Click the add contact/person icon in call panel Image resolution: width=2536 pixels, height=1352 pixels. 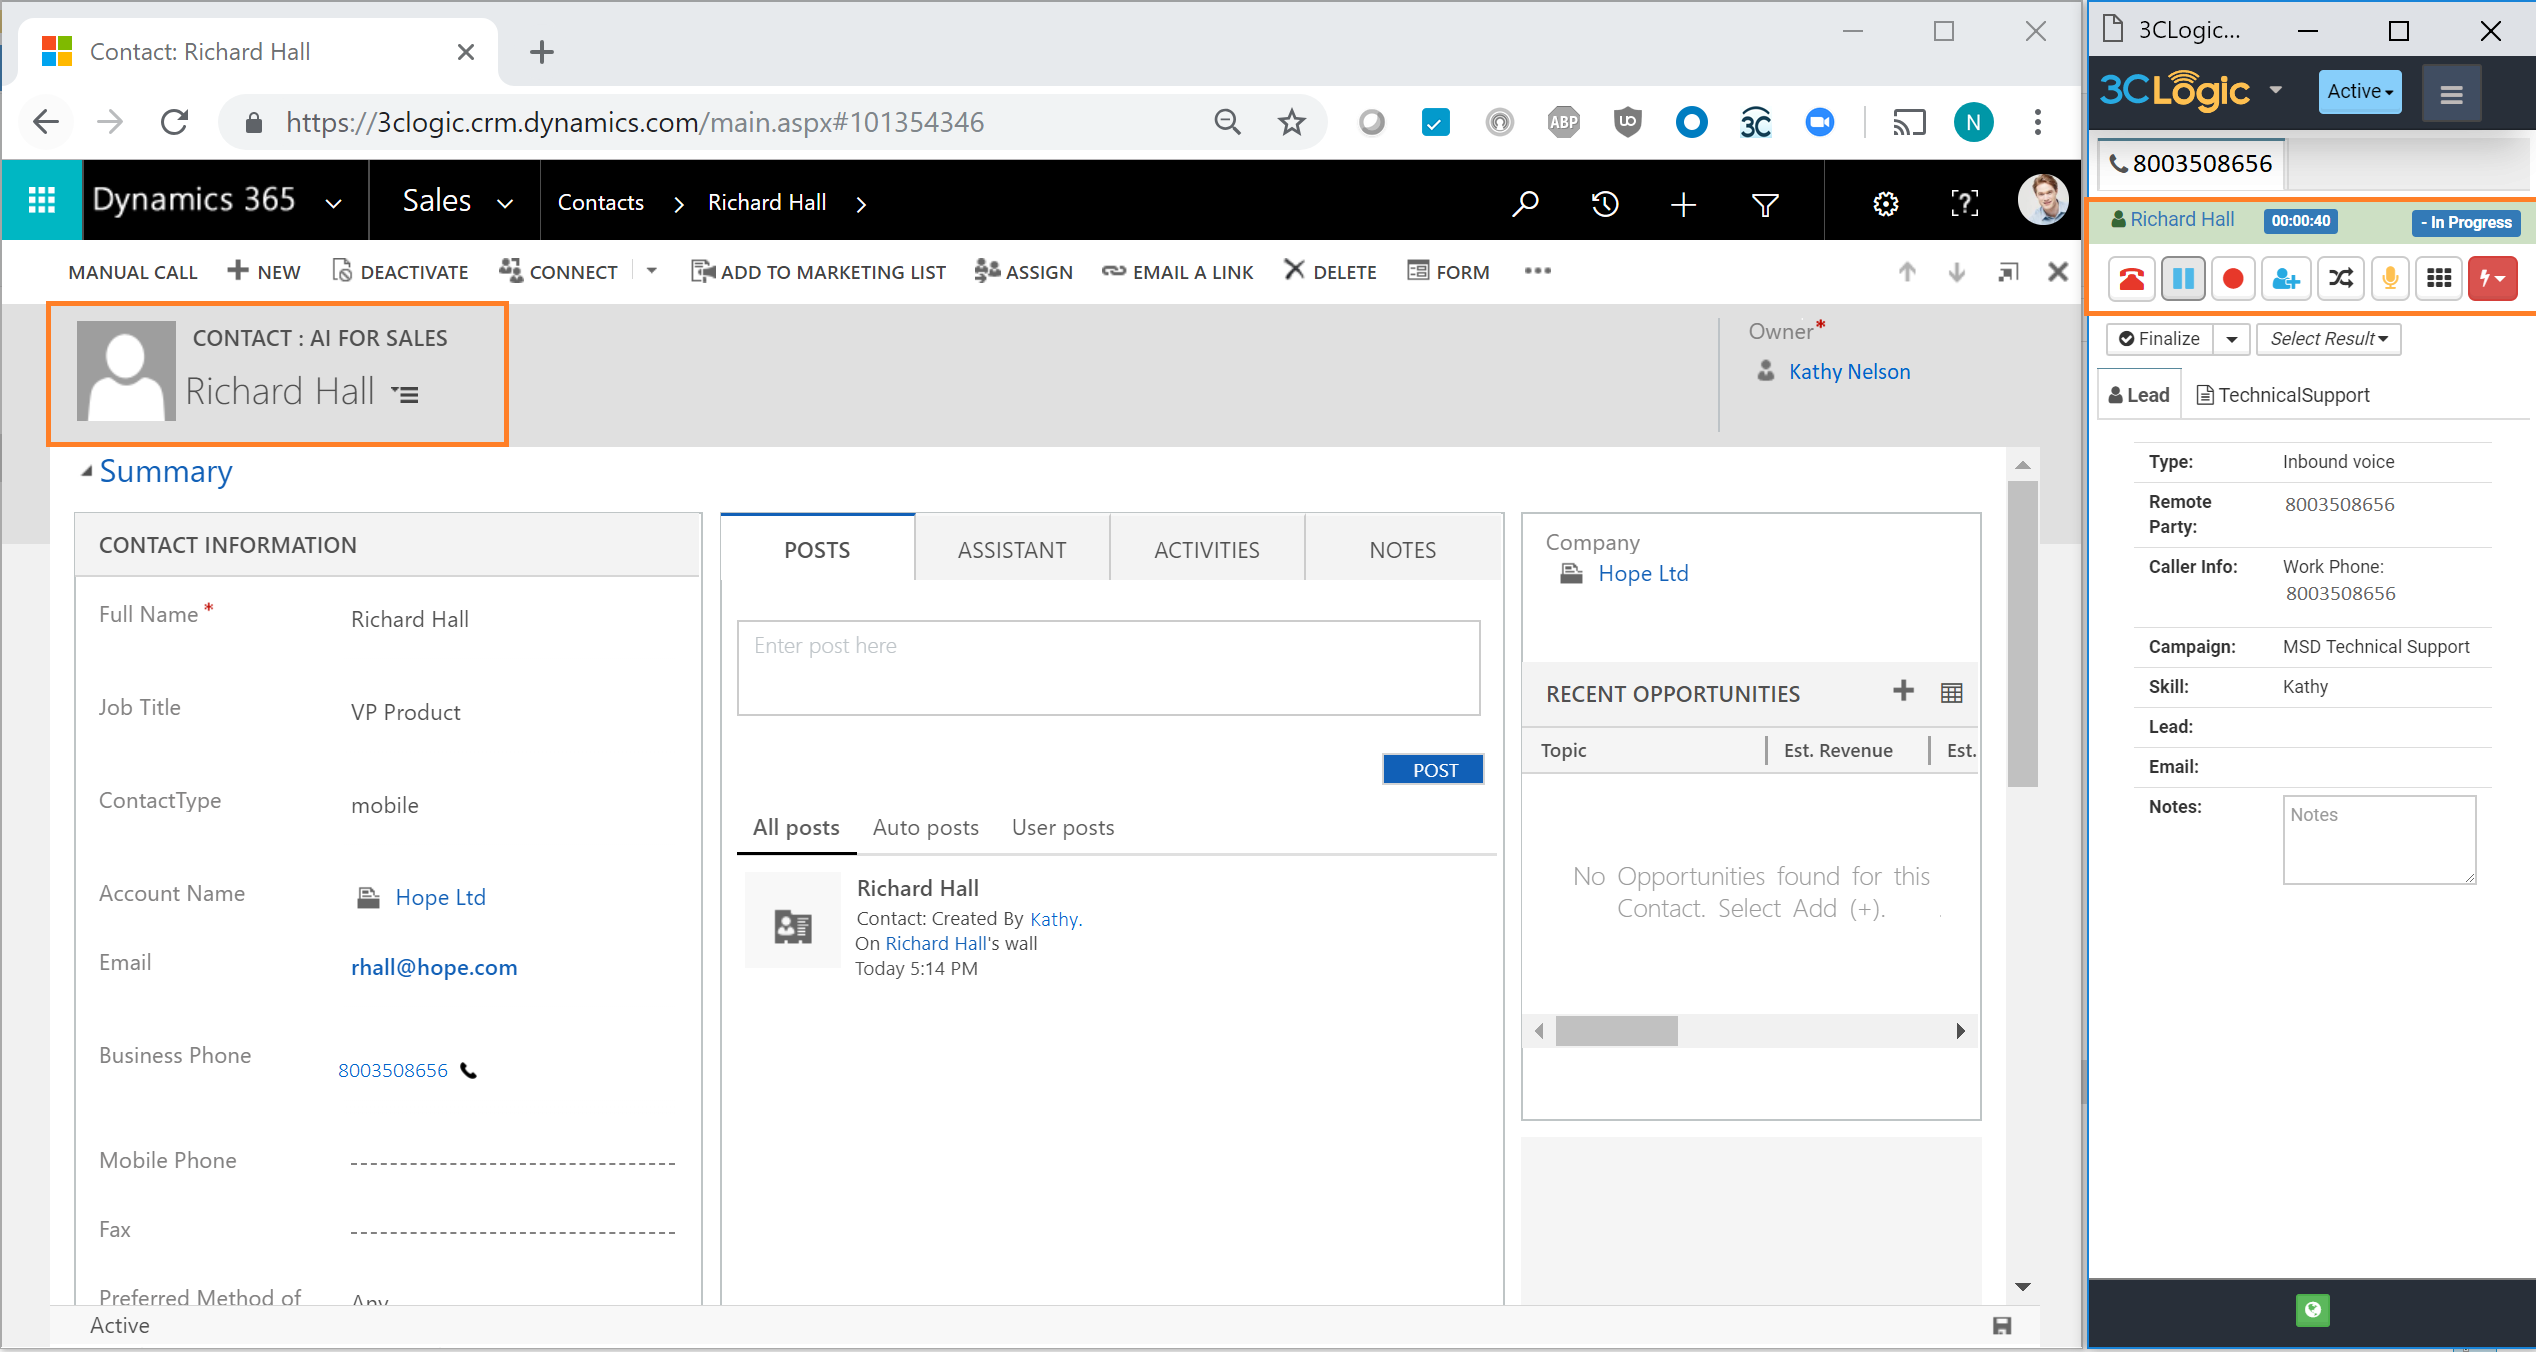pyautogui.click(x=2286, y=277)
